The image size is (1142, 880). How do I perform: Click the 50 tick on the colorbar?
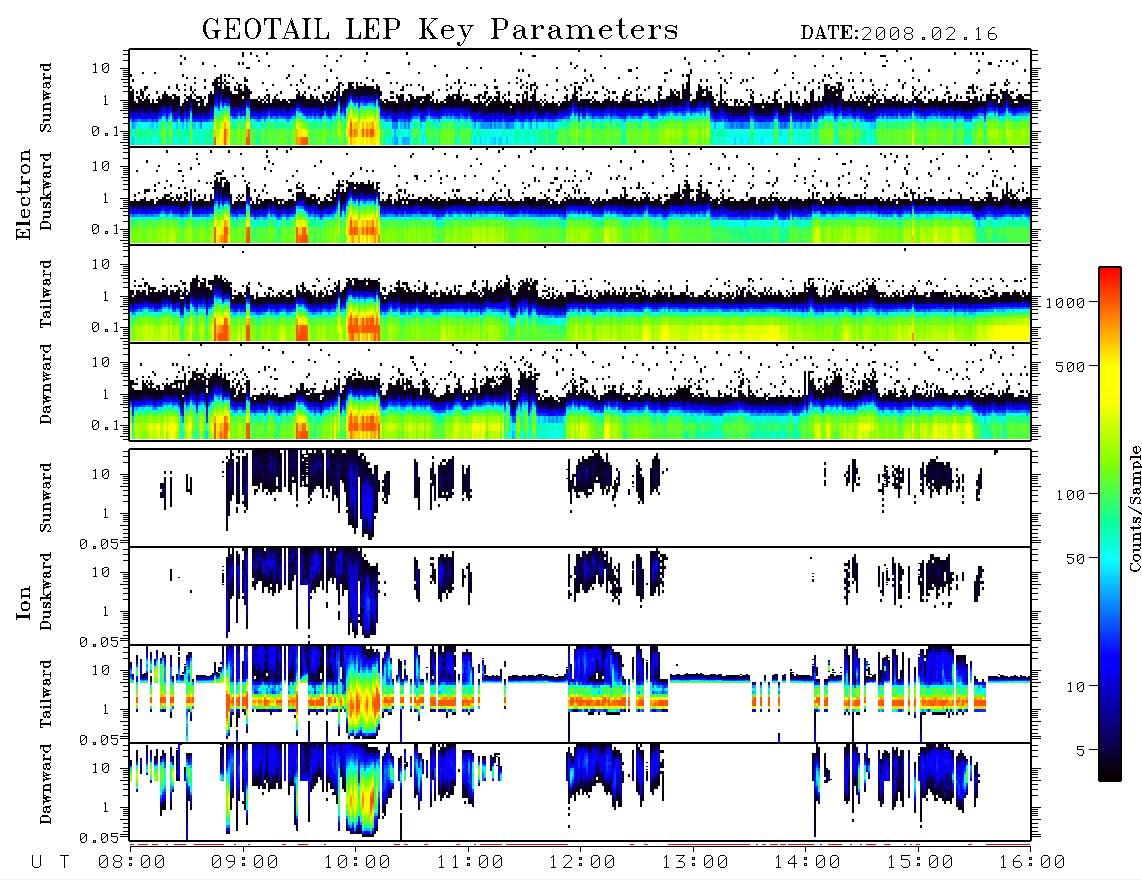pyautogui.click(x=1076, y=559)
